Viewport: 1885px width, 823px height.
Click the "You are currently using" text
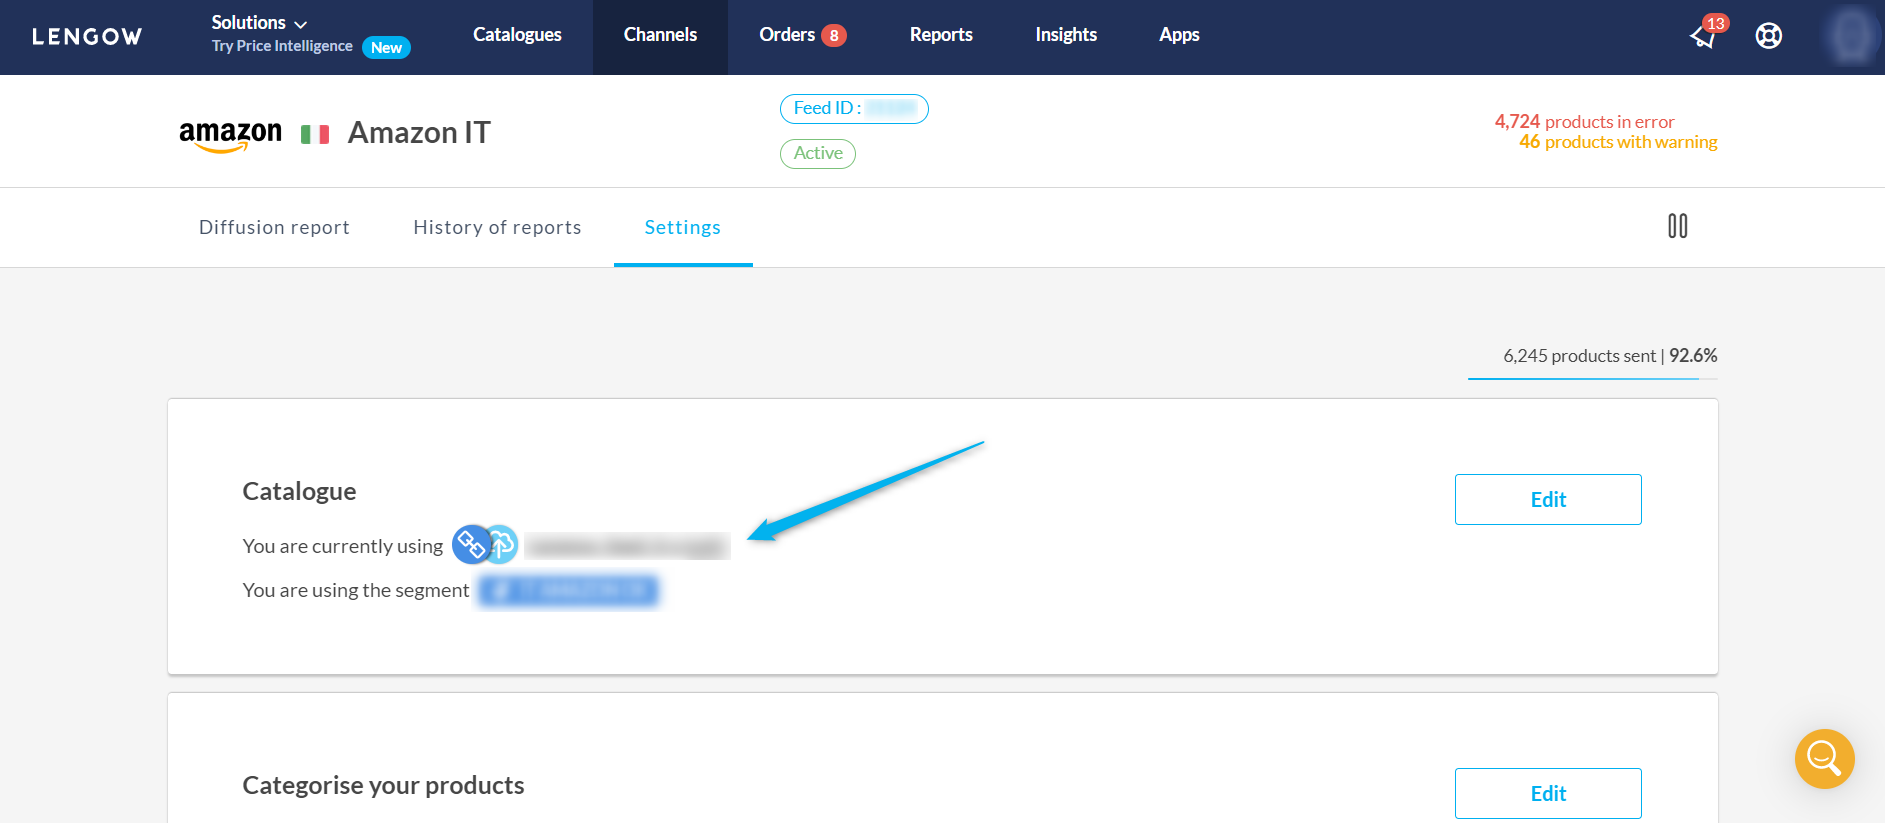342,546
